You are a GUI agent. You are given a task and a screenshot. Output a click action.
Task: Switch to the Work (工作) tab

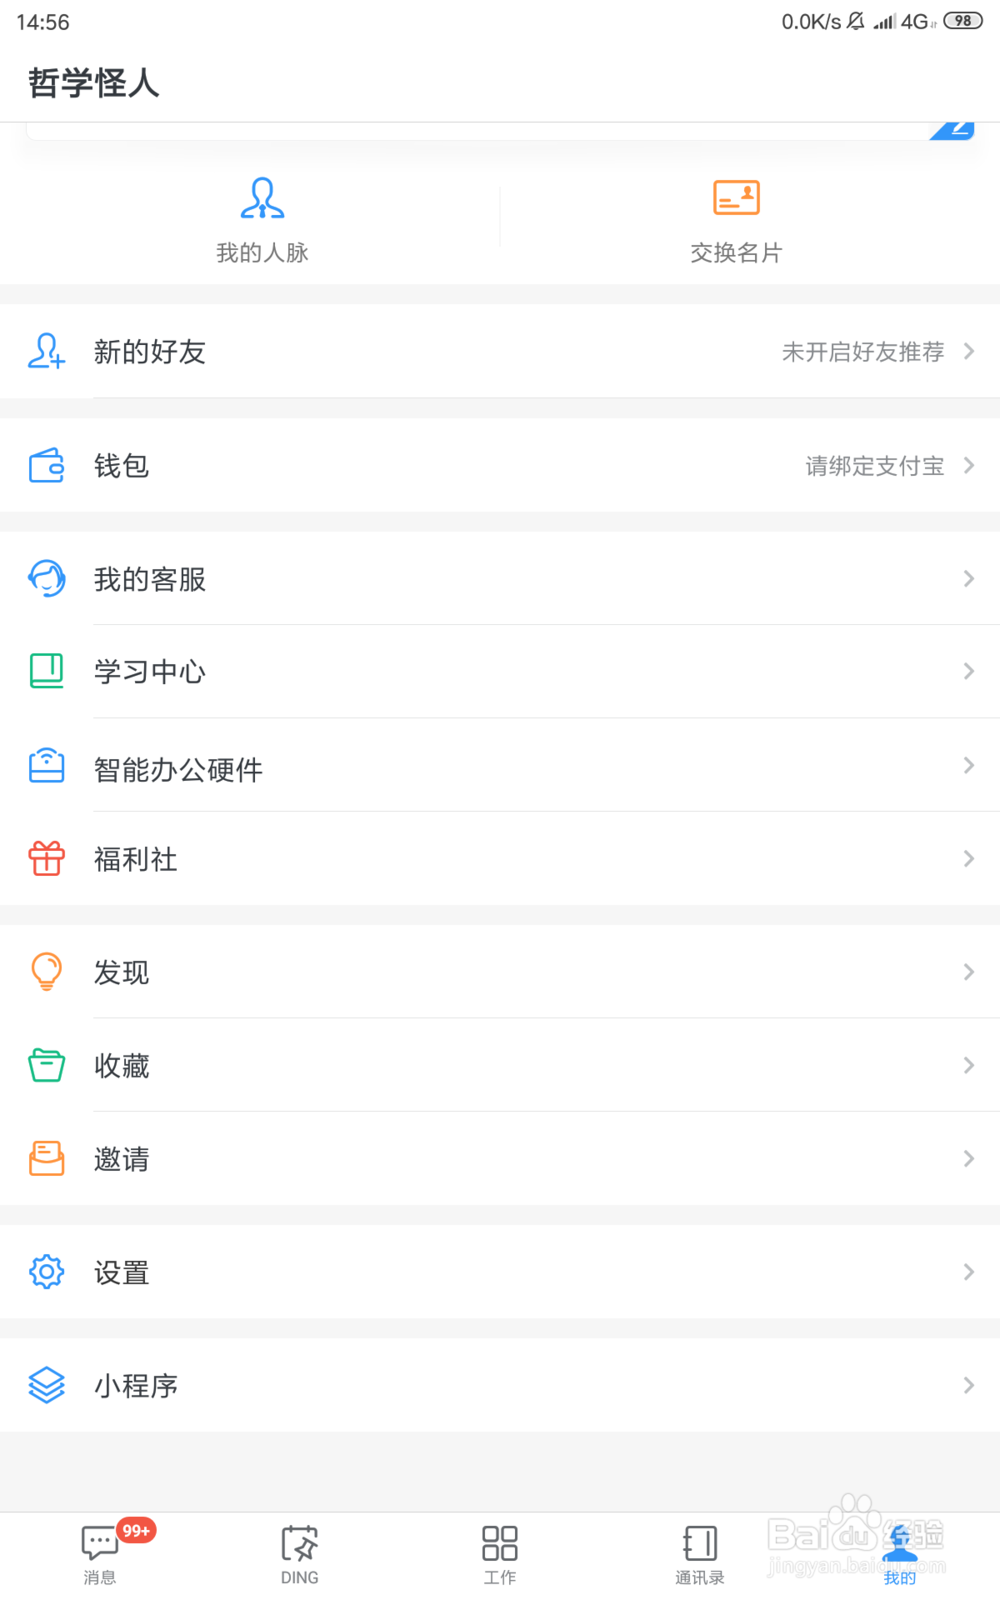coord(500,1555)
